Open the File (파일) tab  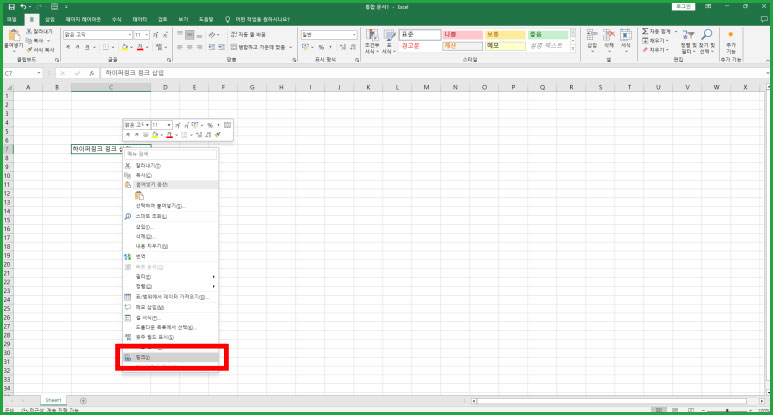[x=12, y=19]
